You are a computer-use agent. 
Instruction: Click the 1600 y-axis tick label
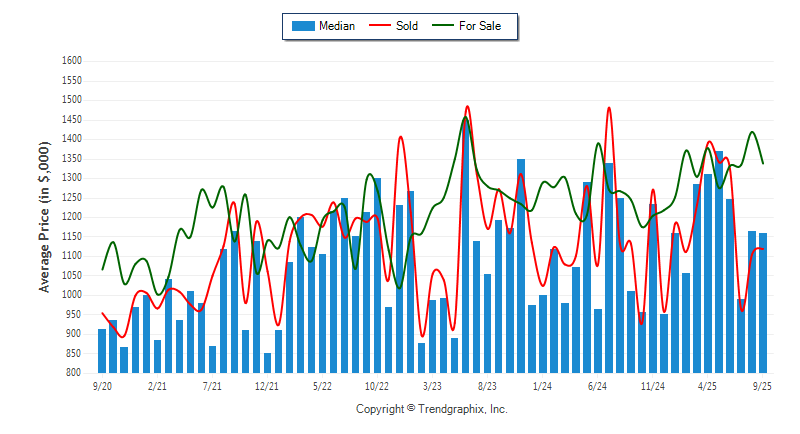pos(71,61)
